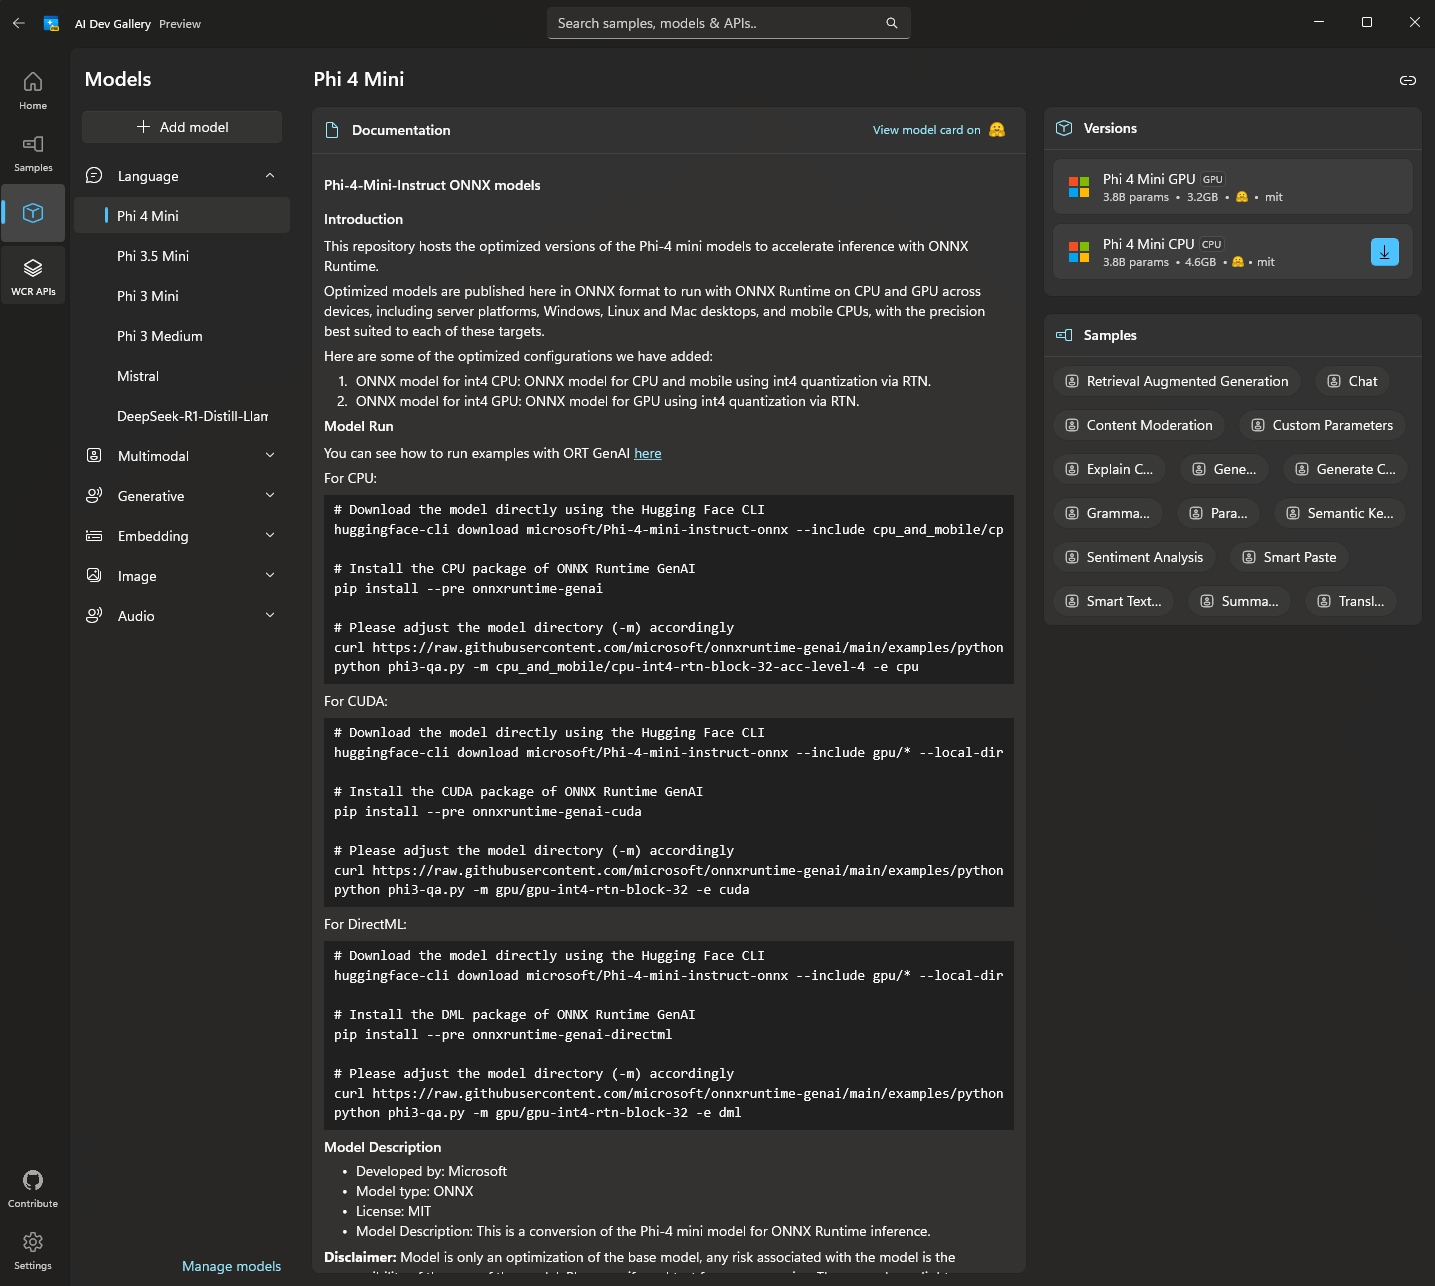The width and height of the screenshot is (1435, 1286).
Task: Click the AI Dev Gallery app icon
Action: point(51,23)
